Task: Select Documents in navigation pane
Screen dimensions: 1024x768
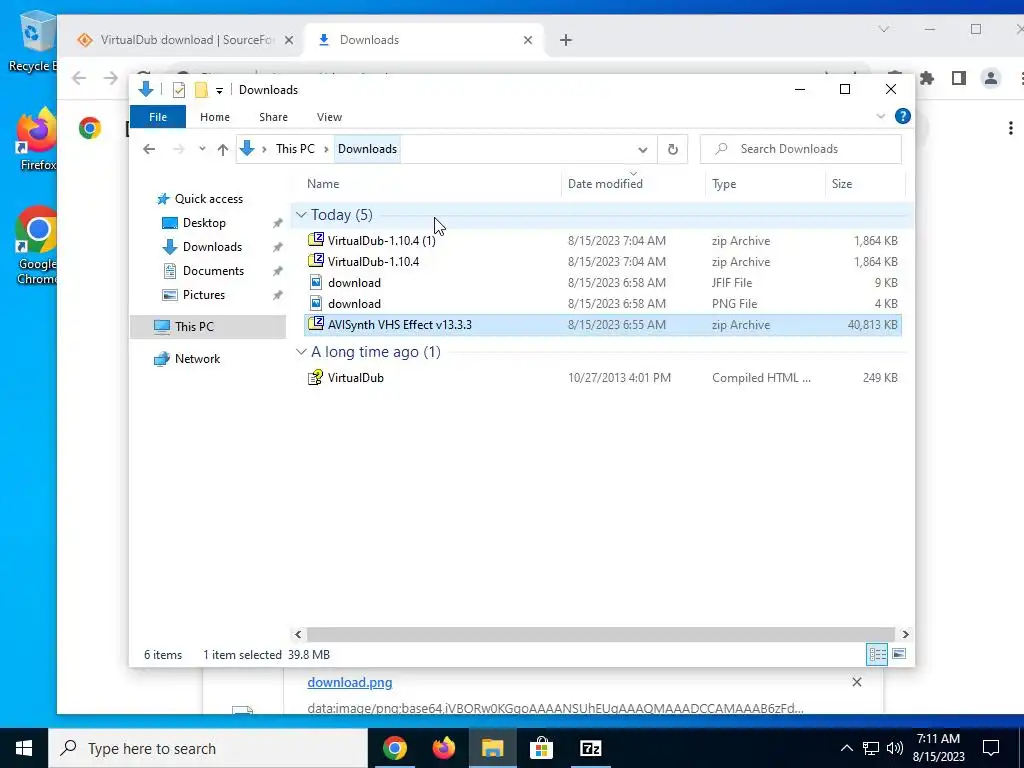Action: [213, 271]
